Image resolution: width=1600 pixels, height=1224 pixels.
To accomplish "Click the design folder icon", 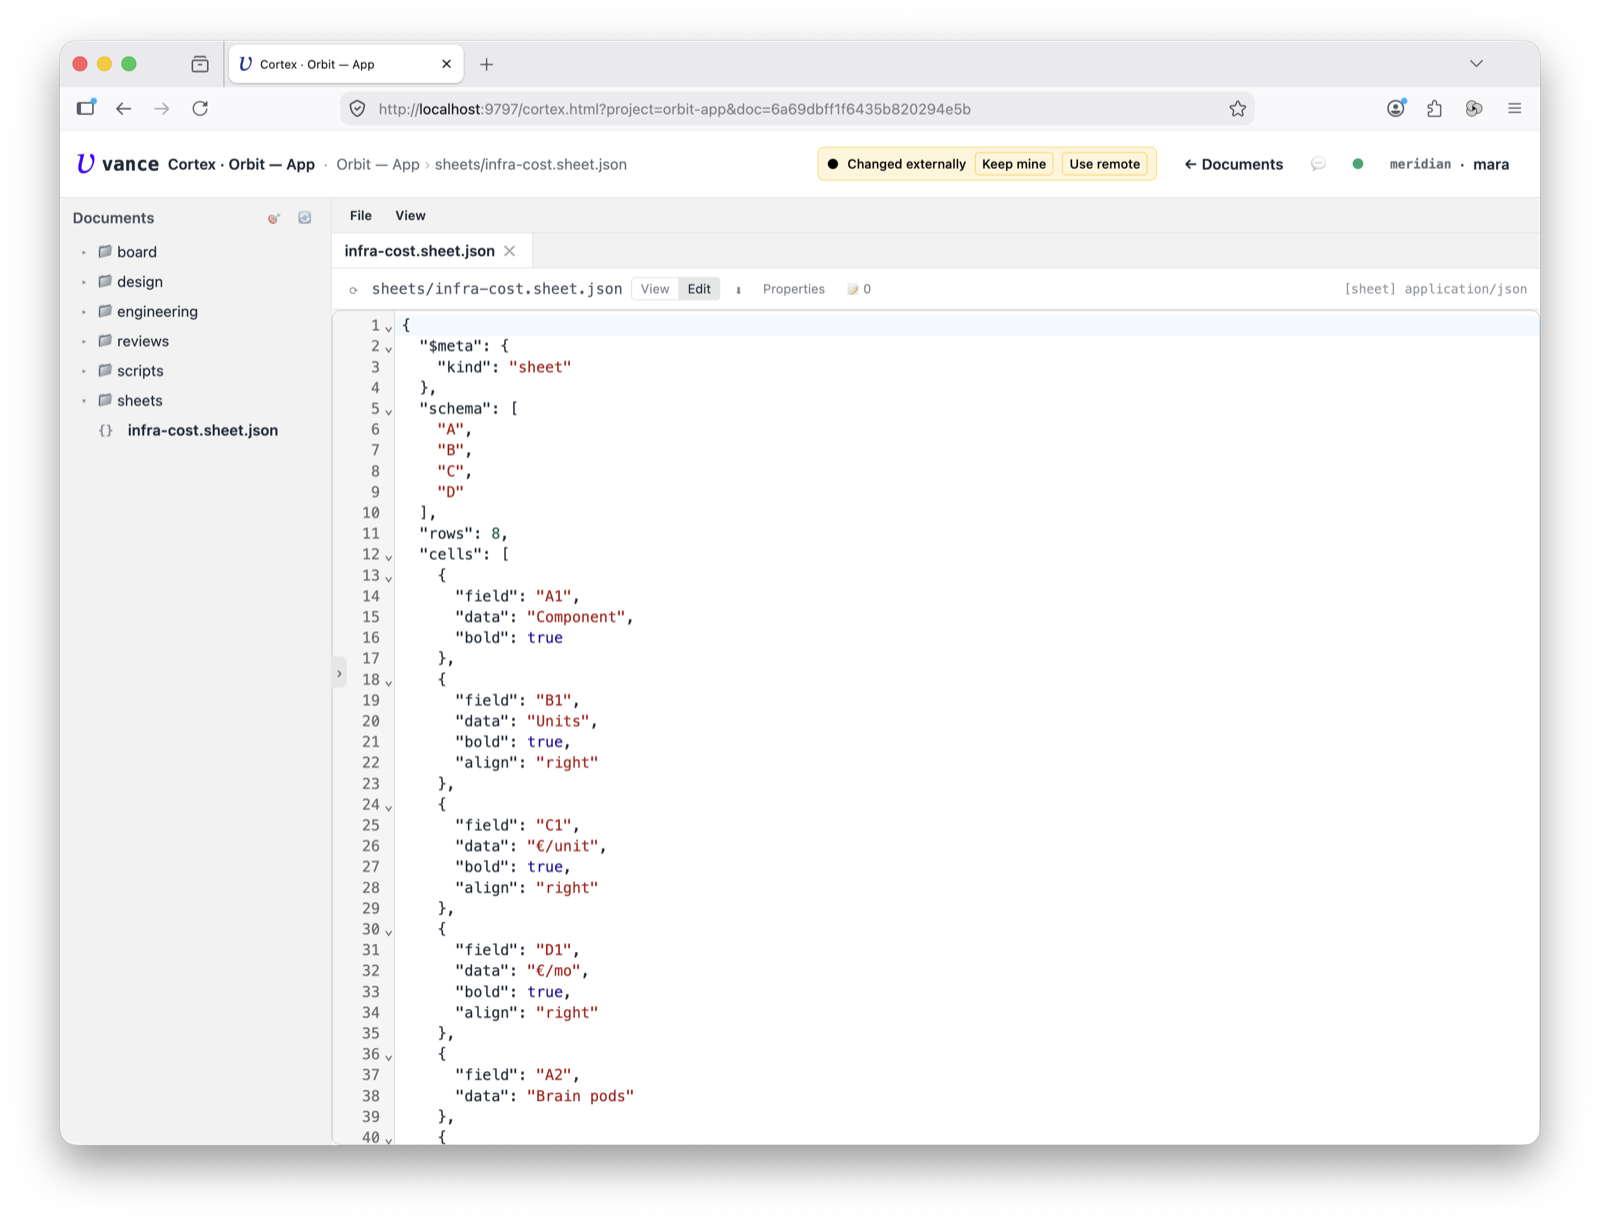I will click(104, 282).
